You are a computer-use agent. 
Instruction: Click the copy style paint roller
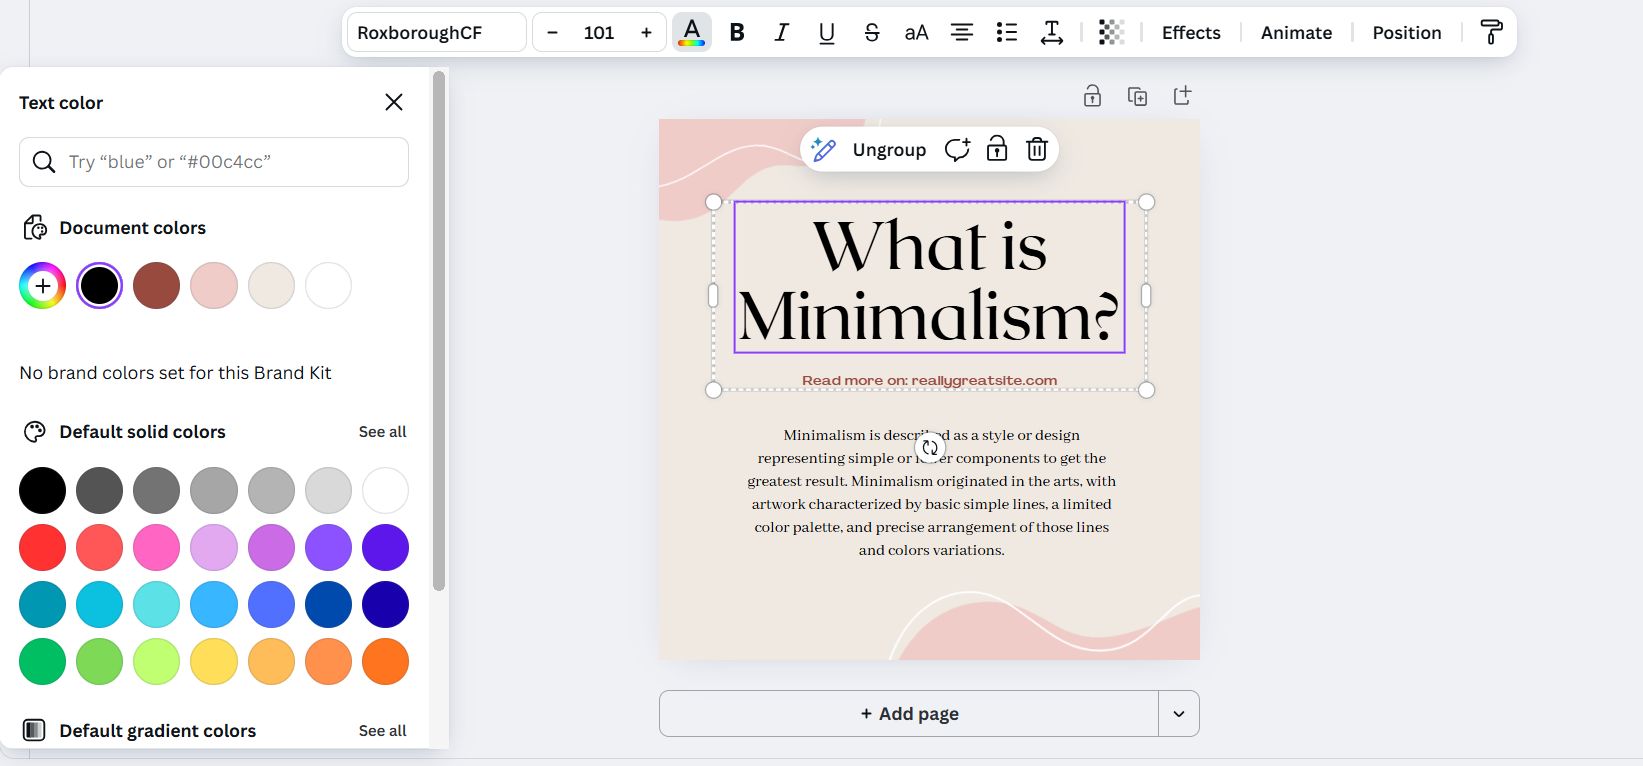point(1491,33)
